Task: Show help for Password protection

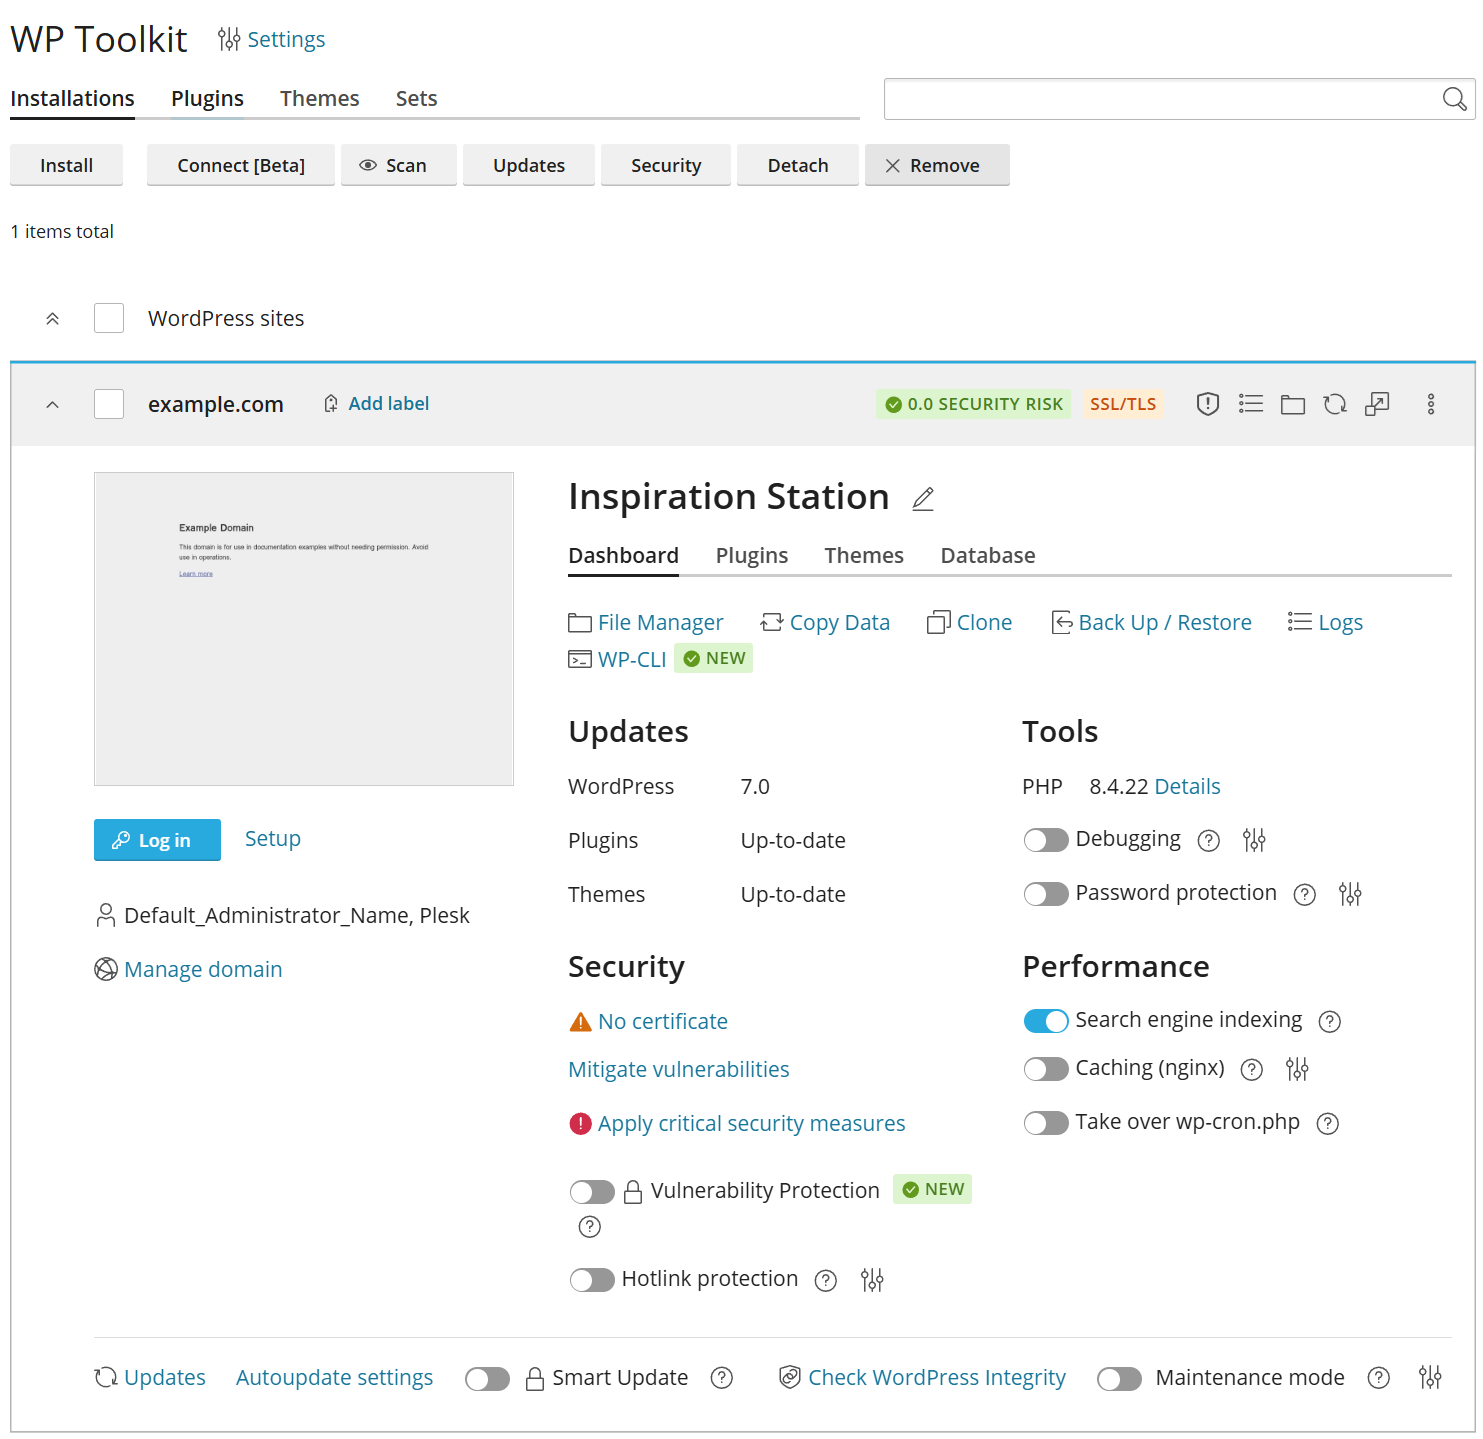Action: coord(1305,895)
